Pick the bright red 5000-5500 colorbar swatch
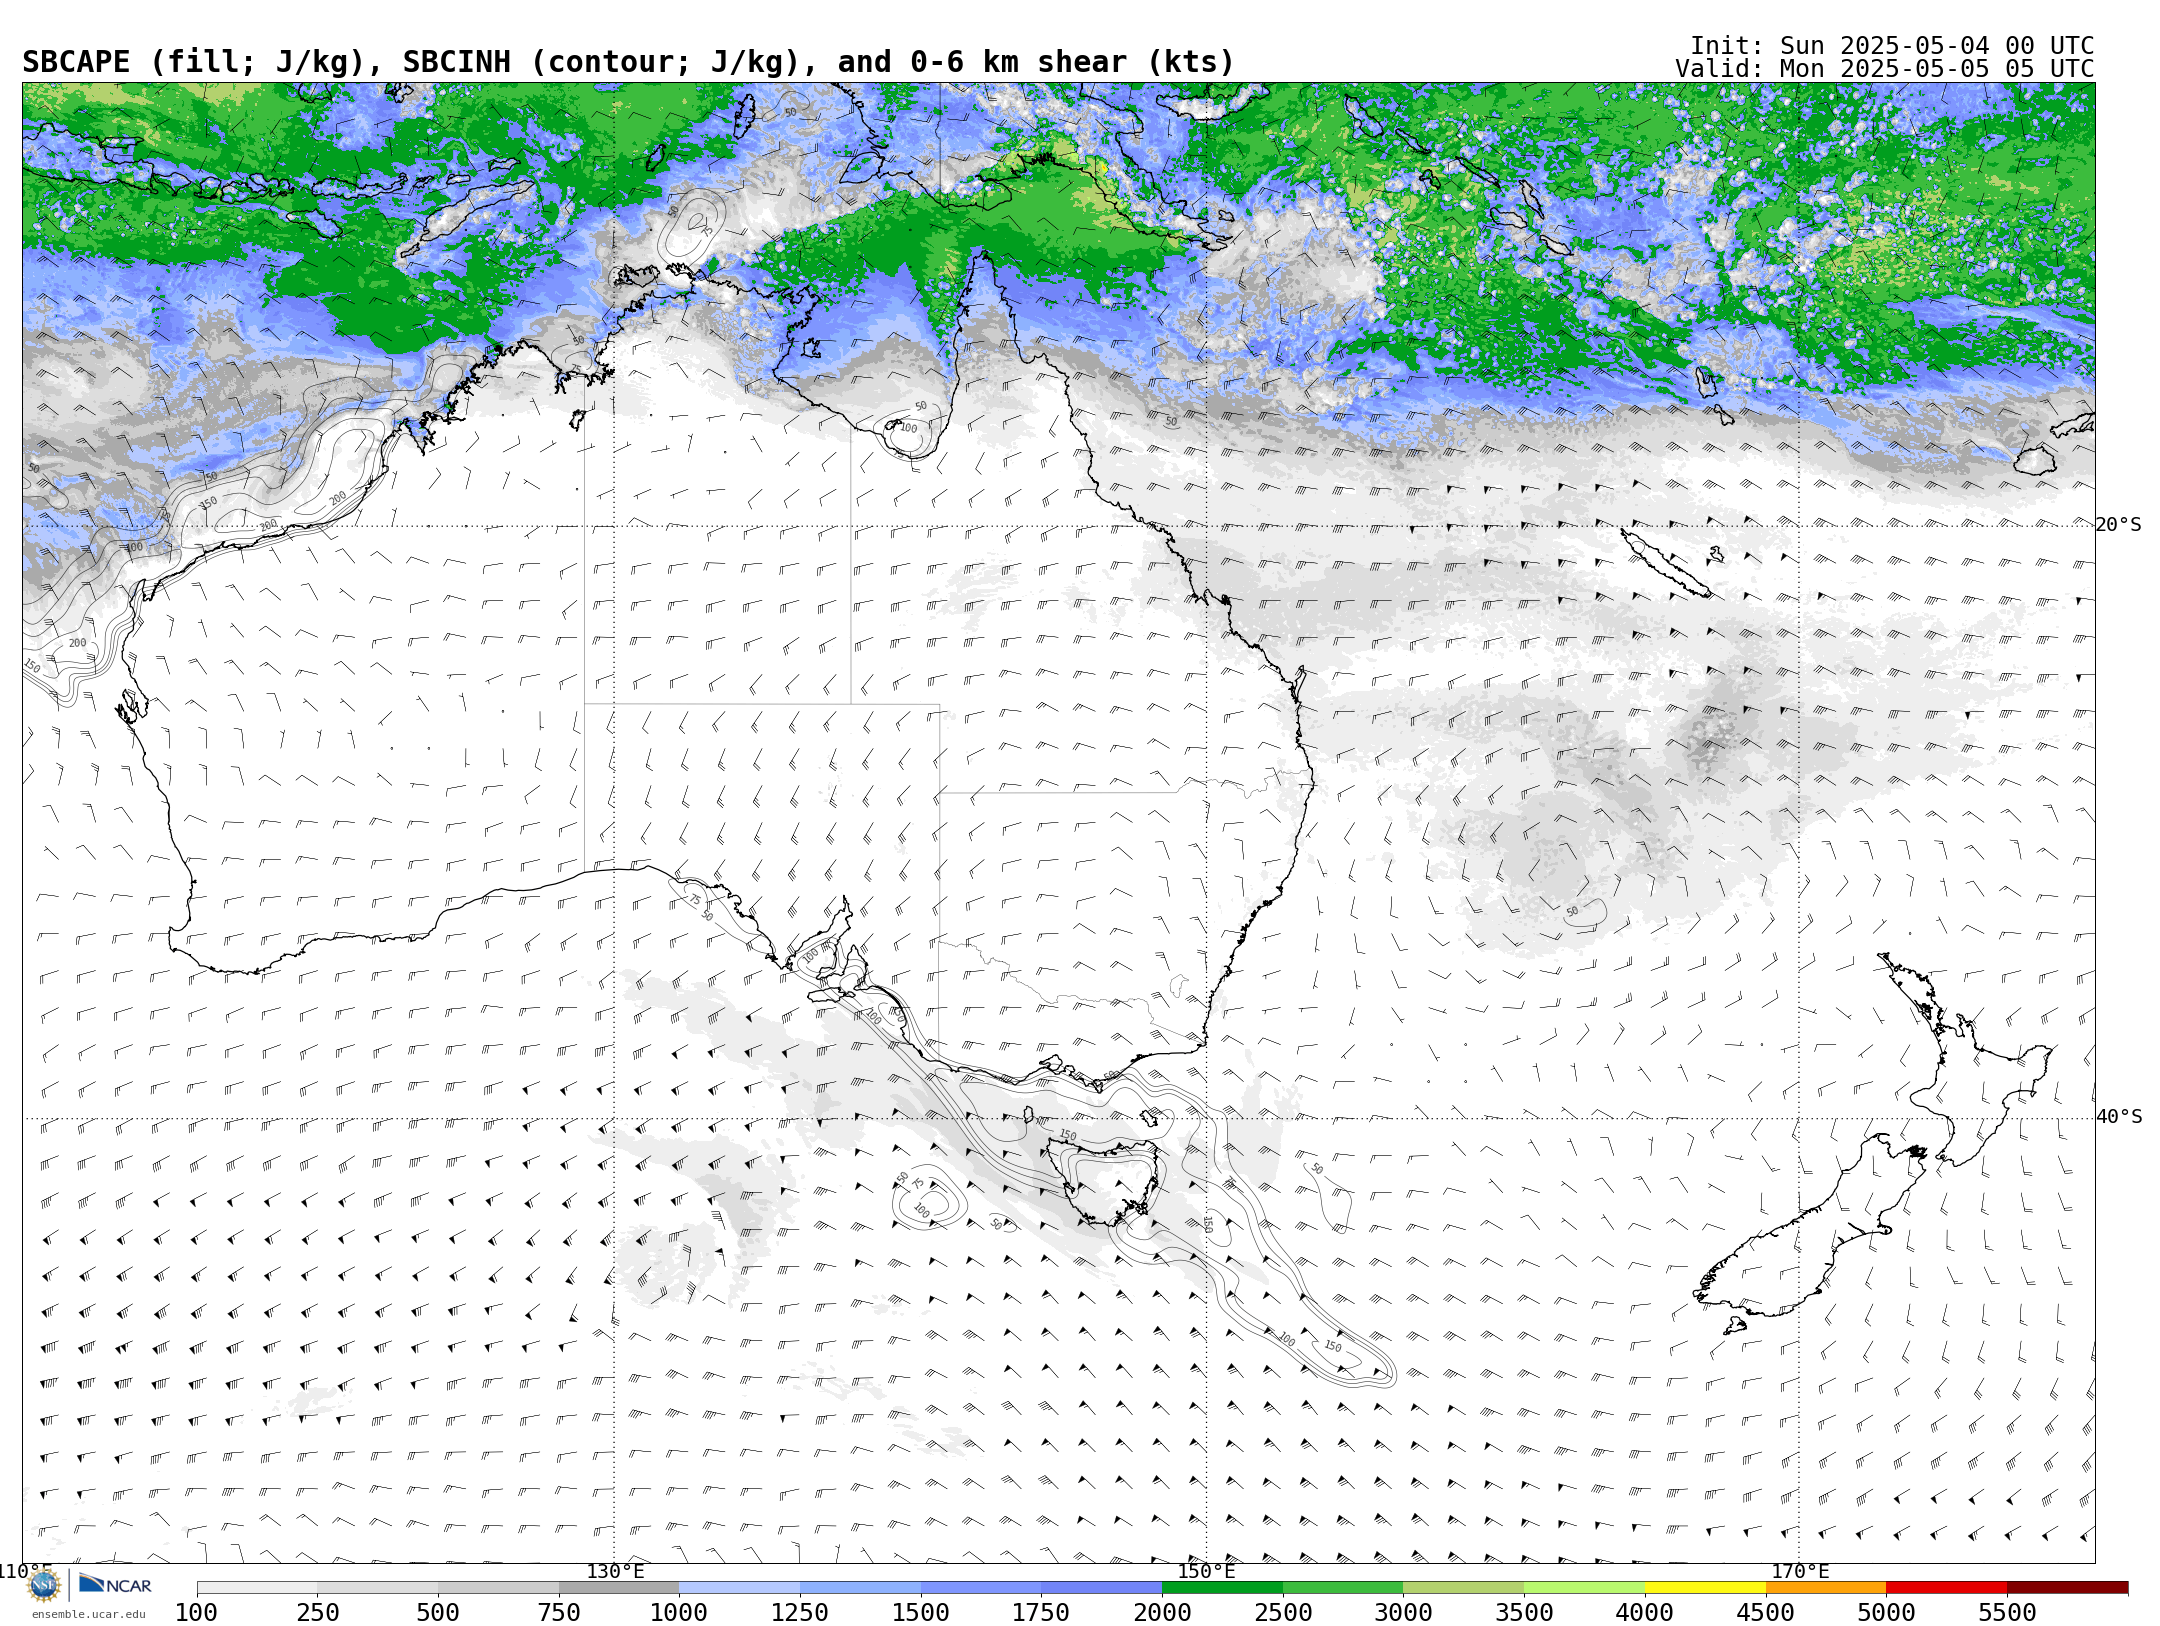Screen dimensions: 2160x1626 pos(1946,1588)
